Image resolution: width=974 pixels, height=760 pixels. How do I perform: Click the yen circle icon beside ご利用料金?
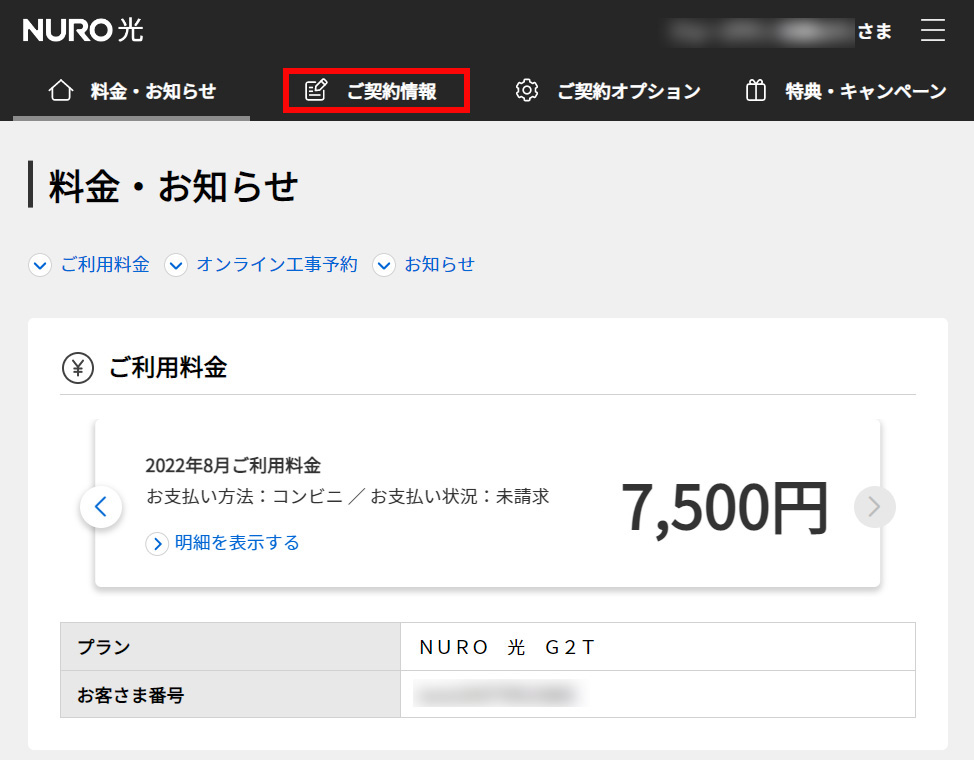pyautogui.click(x=78, y=368)
